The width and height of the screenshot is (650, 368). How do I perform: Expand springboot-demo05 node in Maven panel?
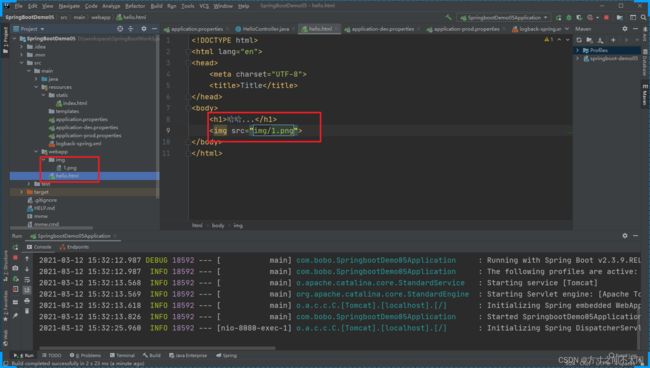pyautogui.click(x=577, y=58)
